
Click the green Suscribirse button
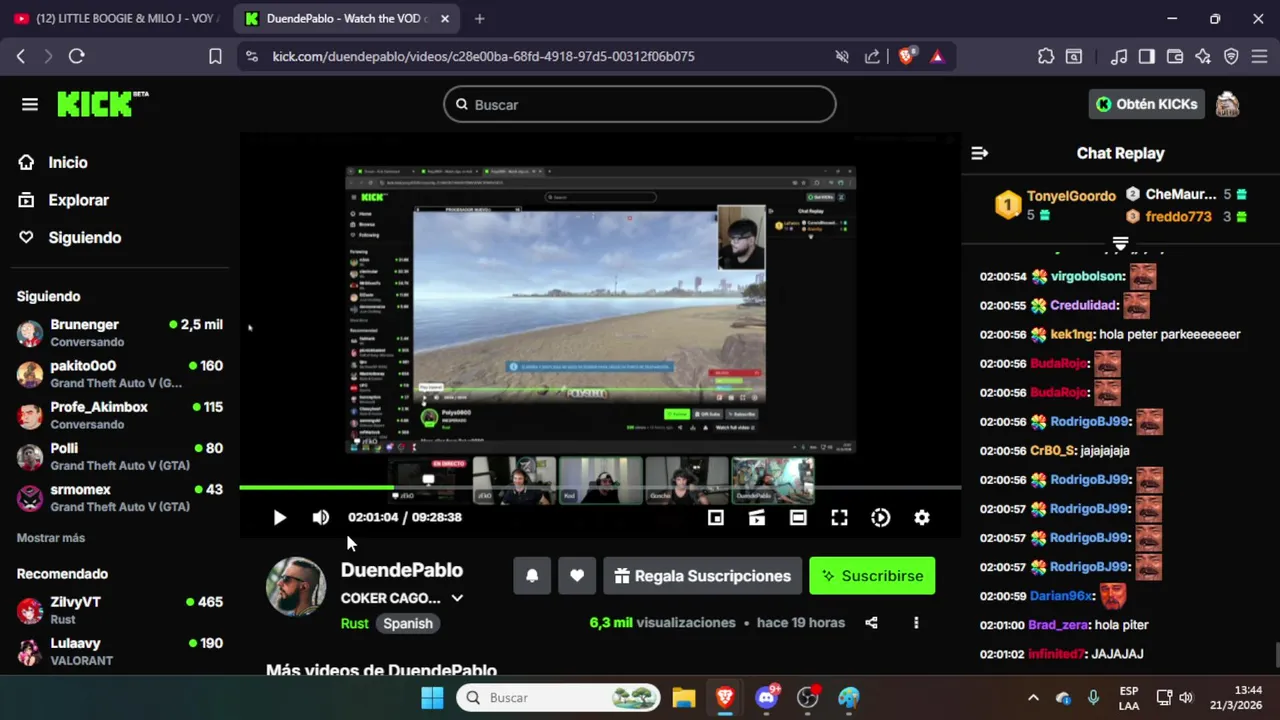click(872, 576)
